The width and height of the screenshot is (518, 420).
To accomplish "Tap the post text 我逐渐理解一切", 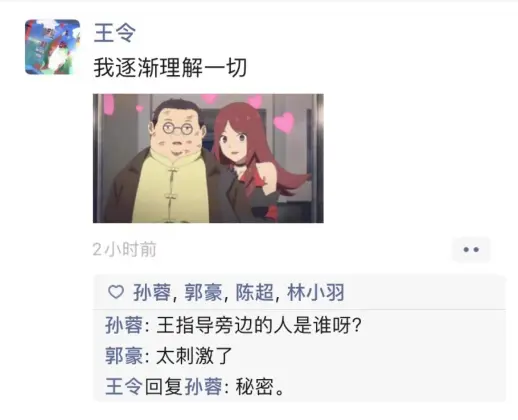I will click(x=170, y=68).
